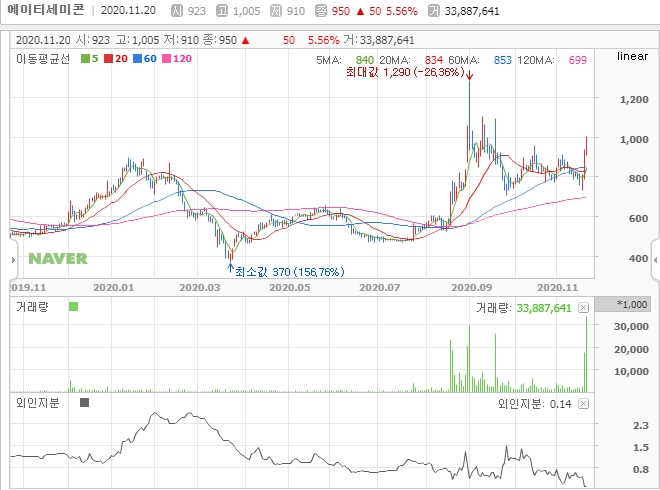The image size is (660, 490).
Task: Click the 2019.11 date axis label
Action: [x=28, y=288]
